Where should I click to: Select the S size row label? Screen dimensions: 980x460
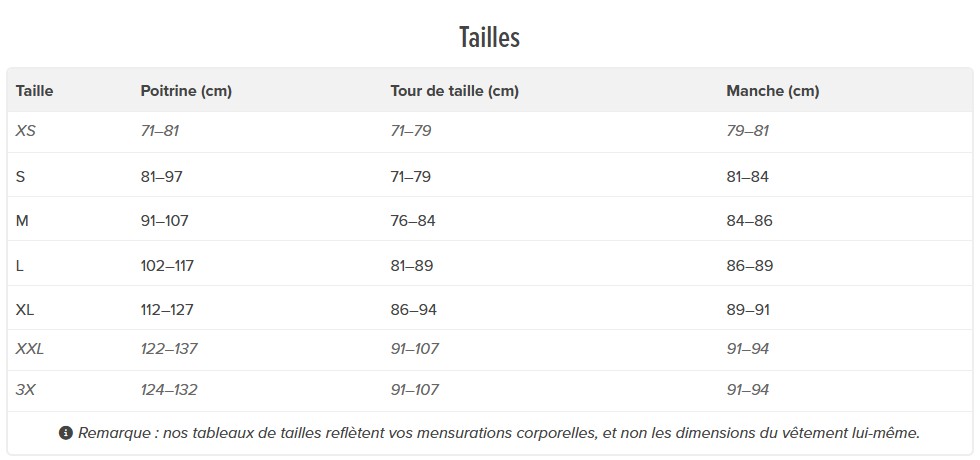click(x=20, y=177)
